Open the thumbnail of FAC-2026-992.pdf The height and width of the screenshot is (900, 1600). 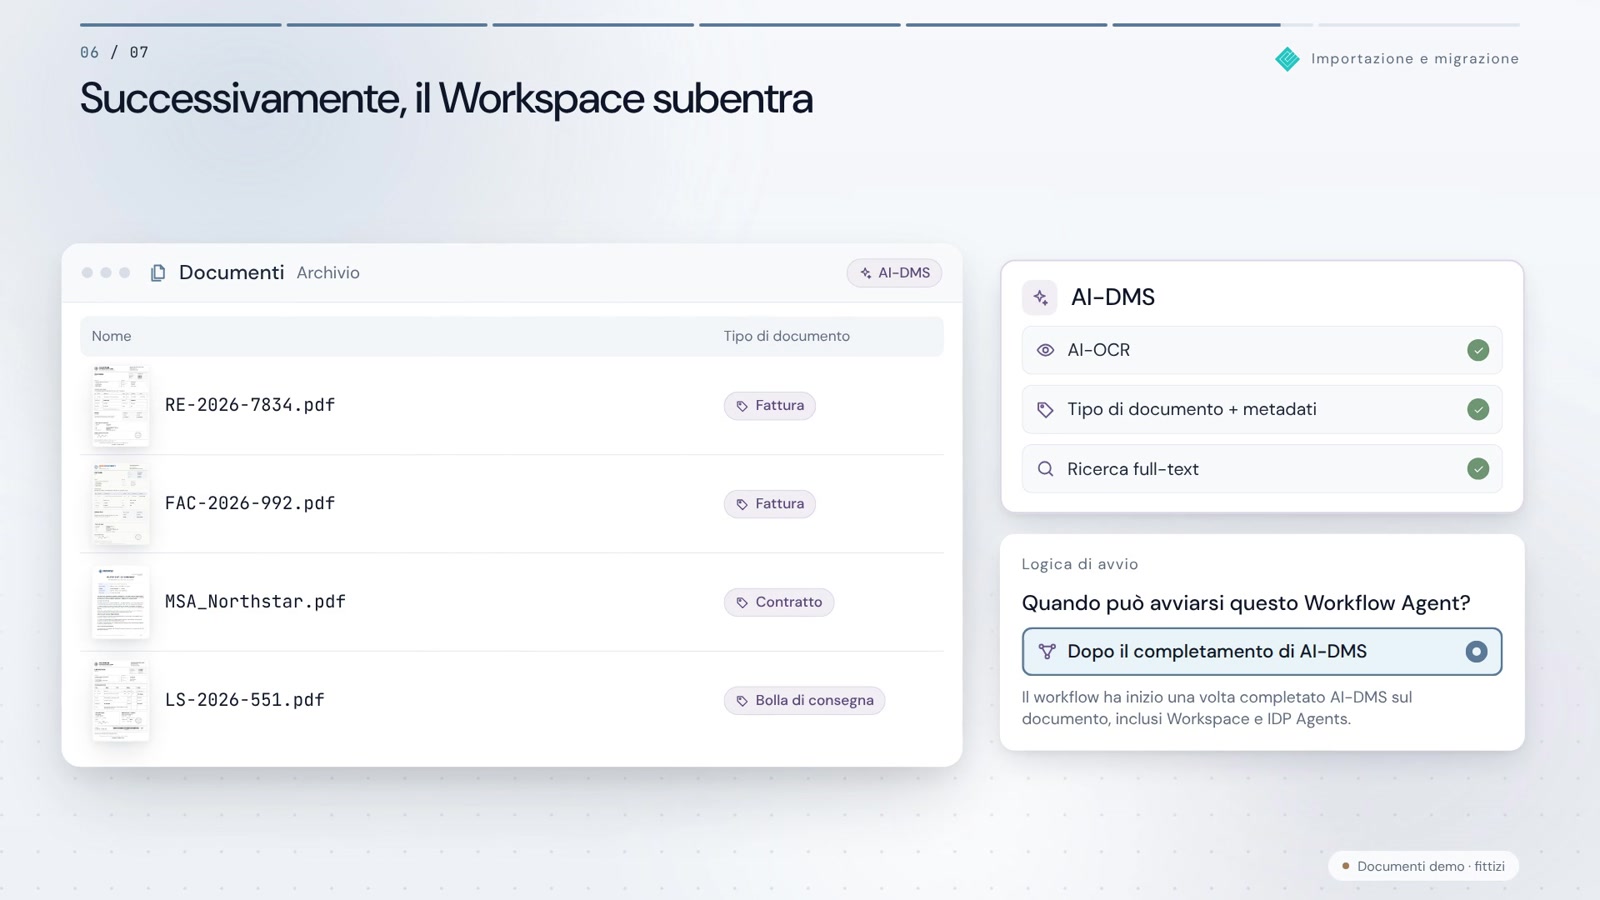pyautogui.click(x=120, y=504)
